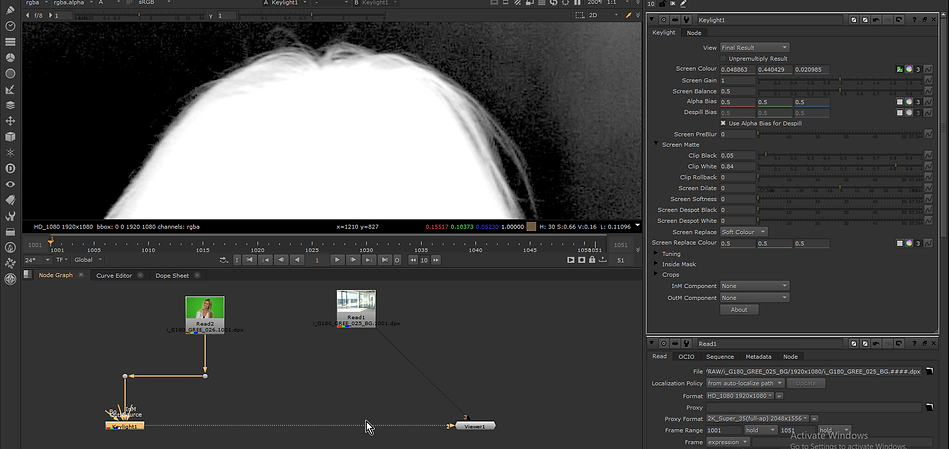Click the play forward button
Screen dimensions: 949x449
pos(337,260)
